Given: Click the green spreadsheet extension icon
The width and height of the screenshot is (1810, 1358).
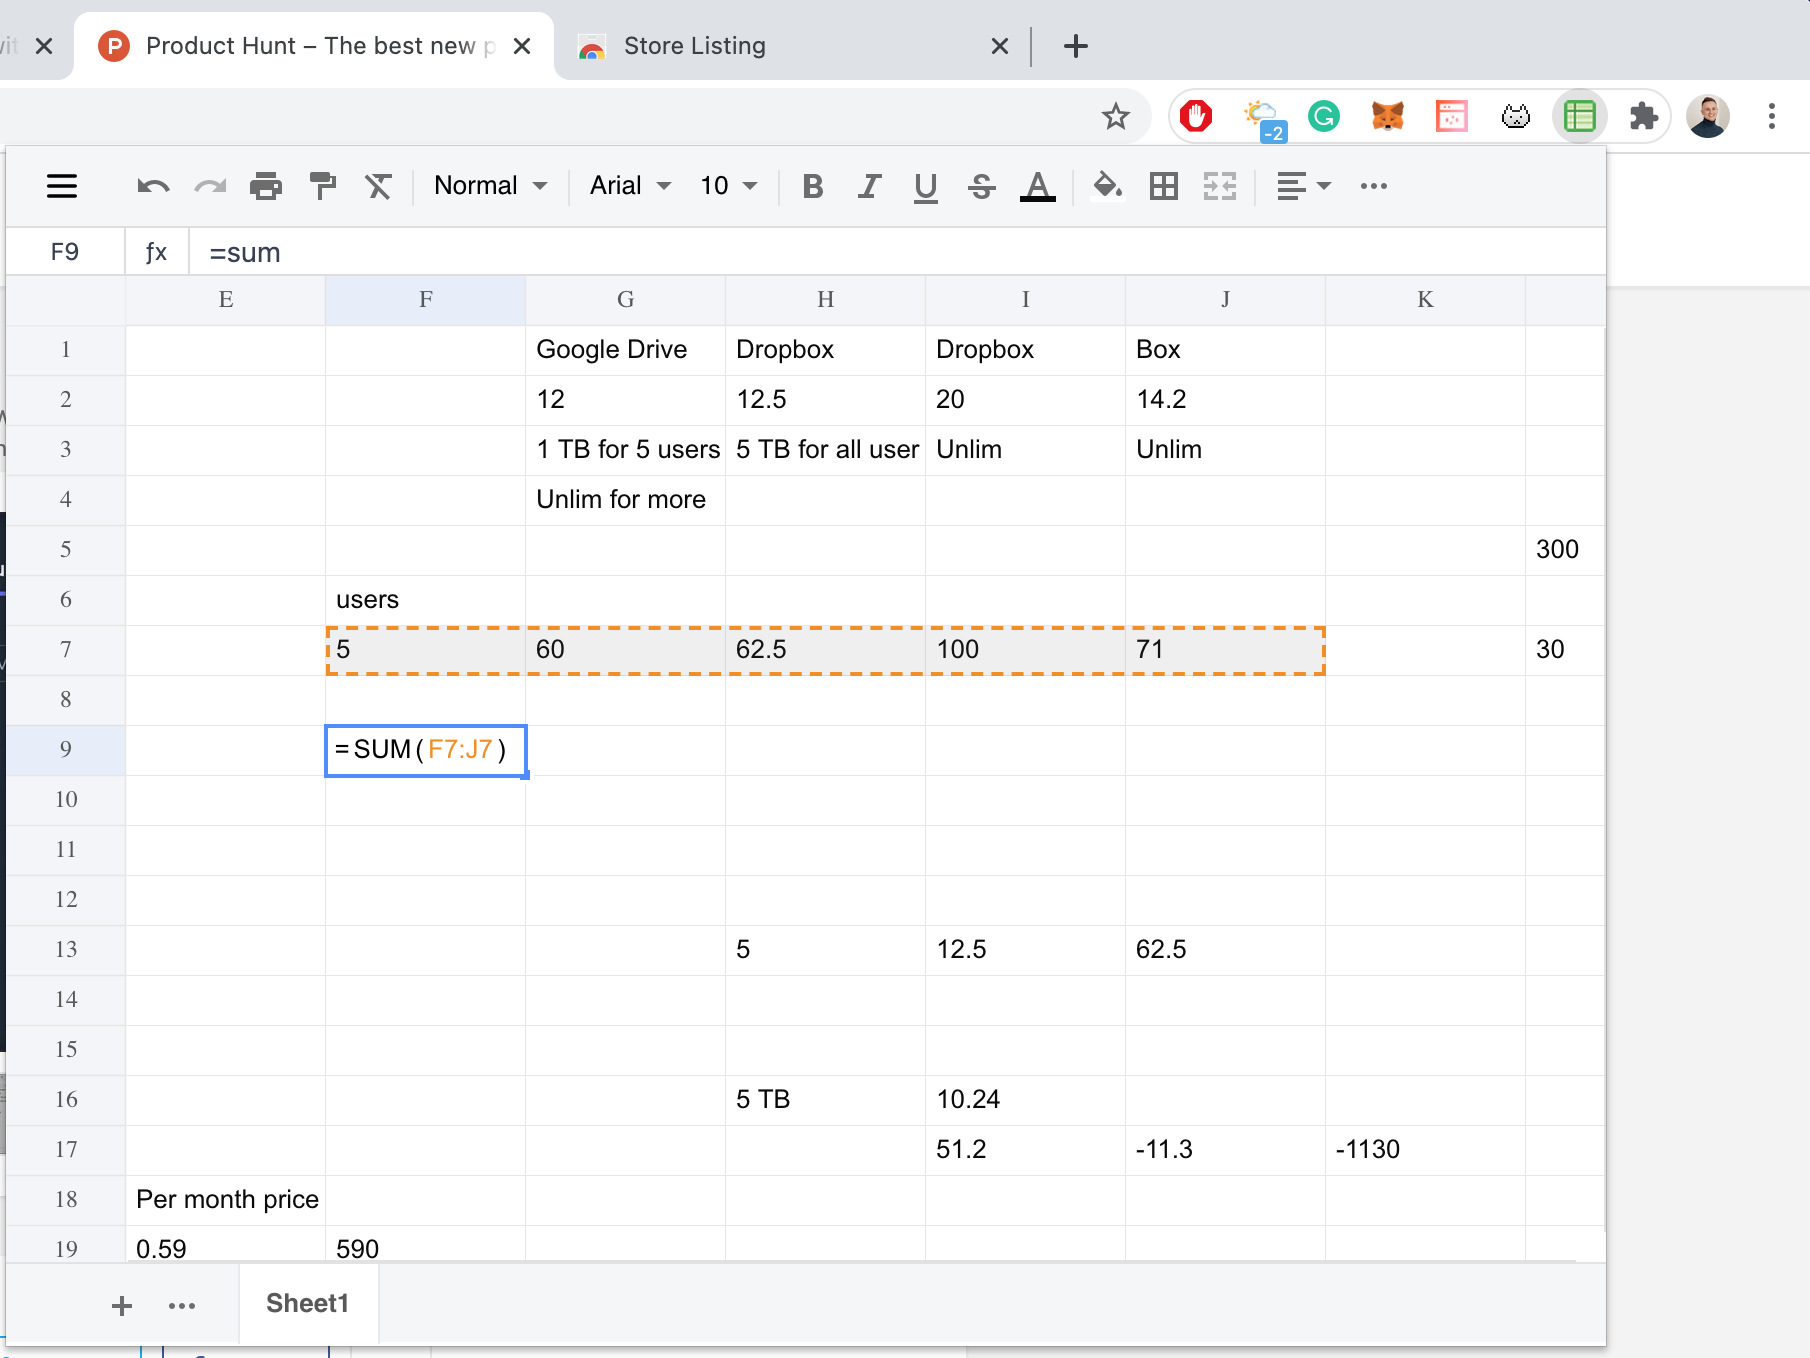Looking at the screenshot, I should tap(1580, 117).
